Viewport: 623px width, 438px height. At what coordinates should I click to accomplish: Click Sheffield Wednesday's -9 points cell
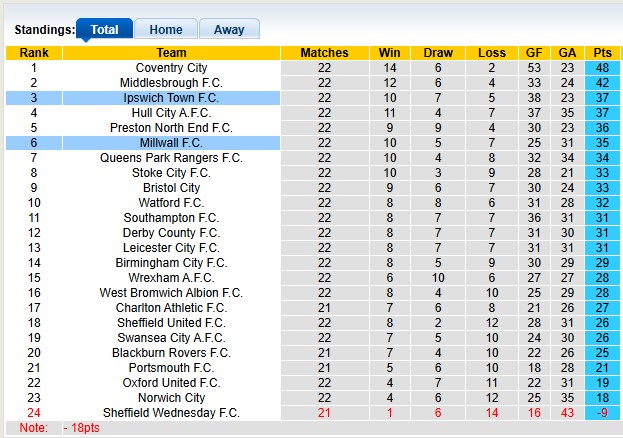(602, 413)
